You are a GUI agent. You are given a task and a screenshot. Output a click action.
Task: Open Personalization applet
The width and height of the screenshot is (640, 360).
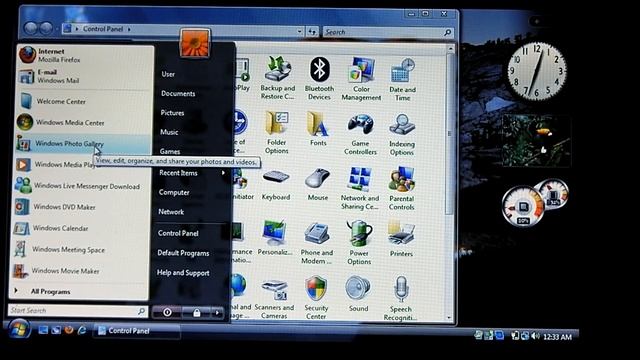pos(275,238)
